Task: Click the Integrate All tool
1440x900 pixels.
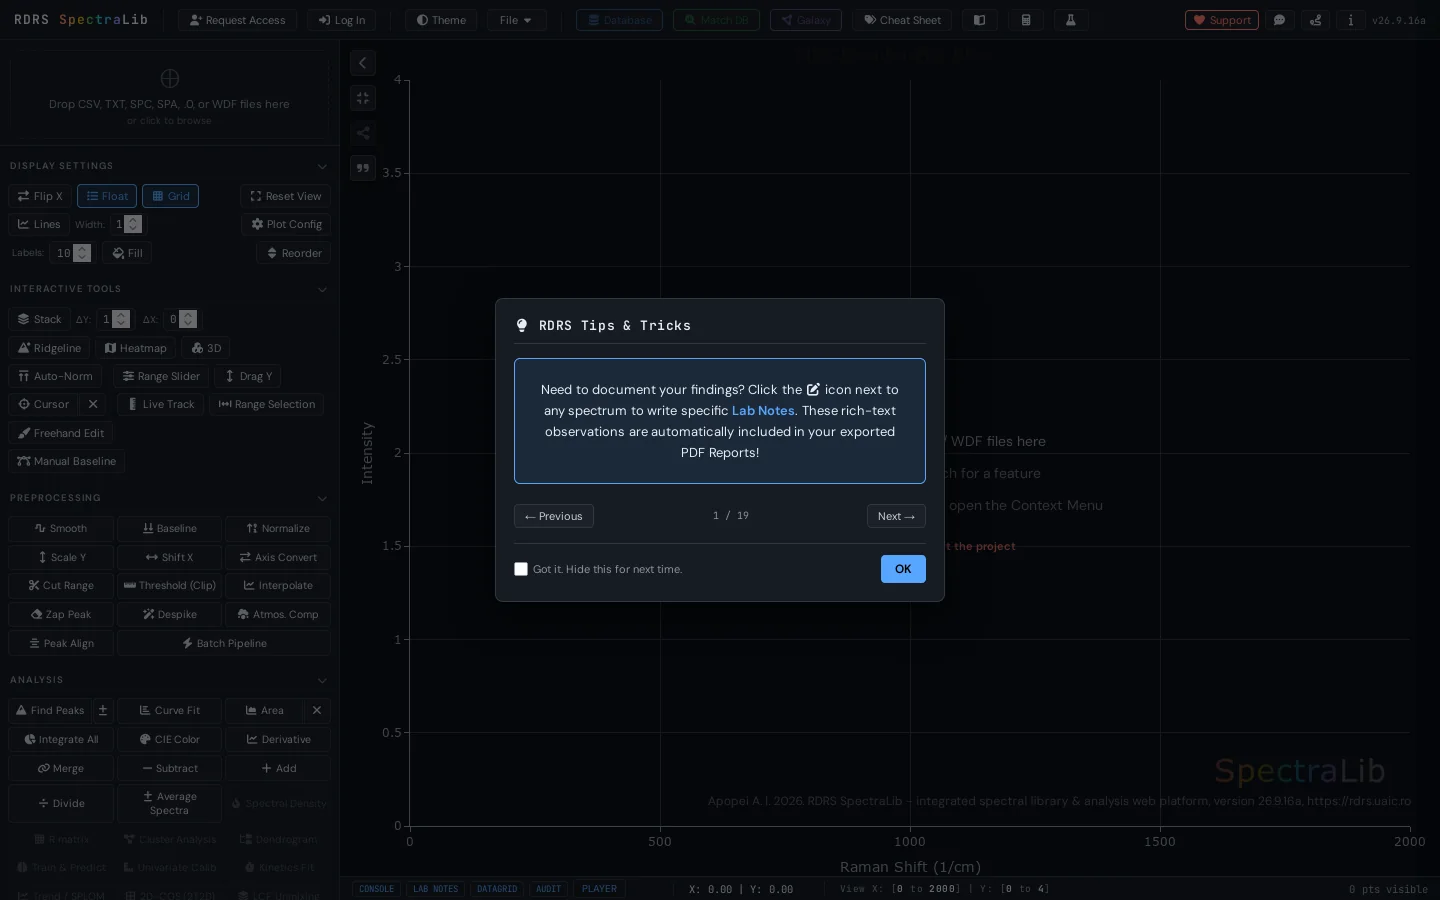Action: pyautogui.click(x=61, y=739)
